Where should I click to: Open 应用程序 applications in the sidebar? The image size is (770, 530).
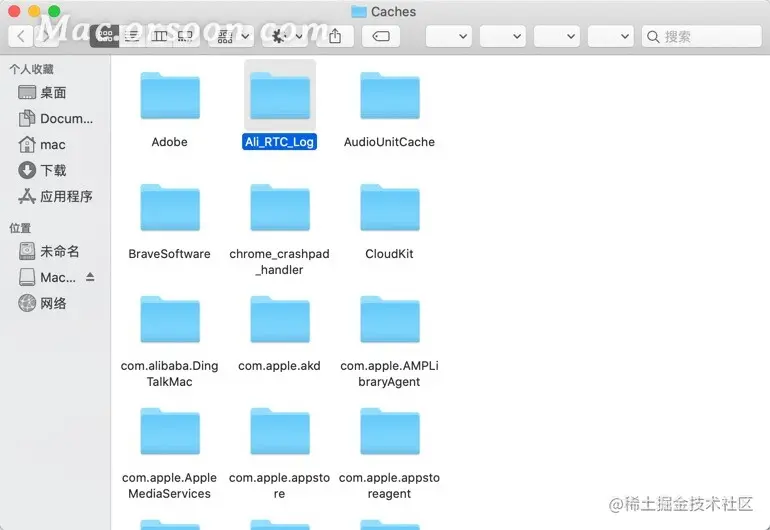click(x=55, y=196)
